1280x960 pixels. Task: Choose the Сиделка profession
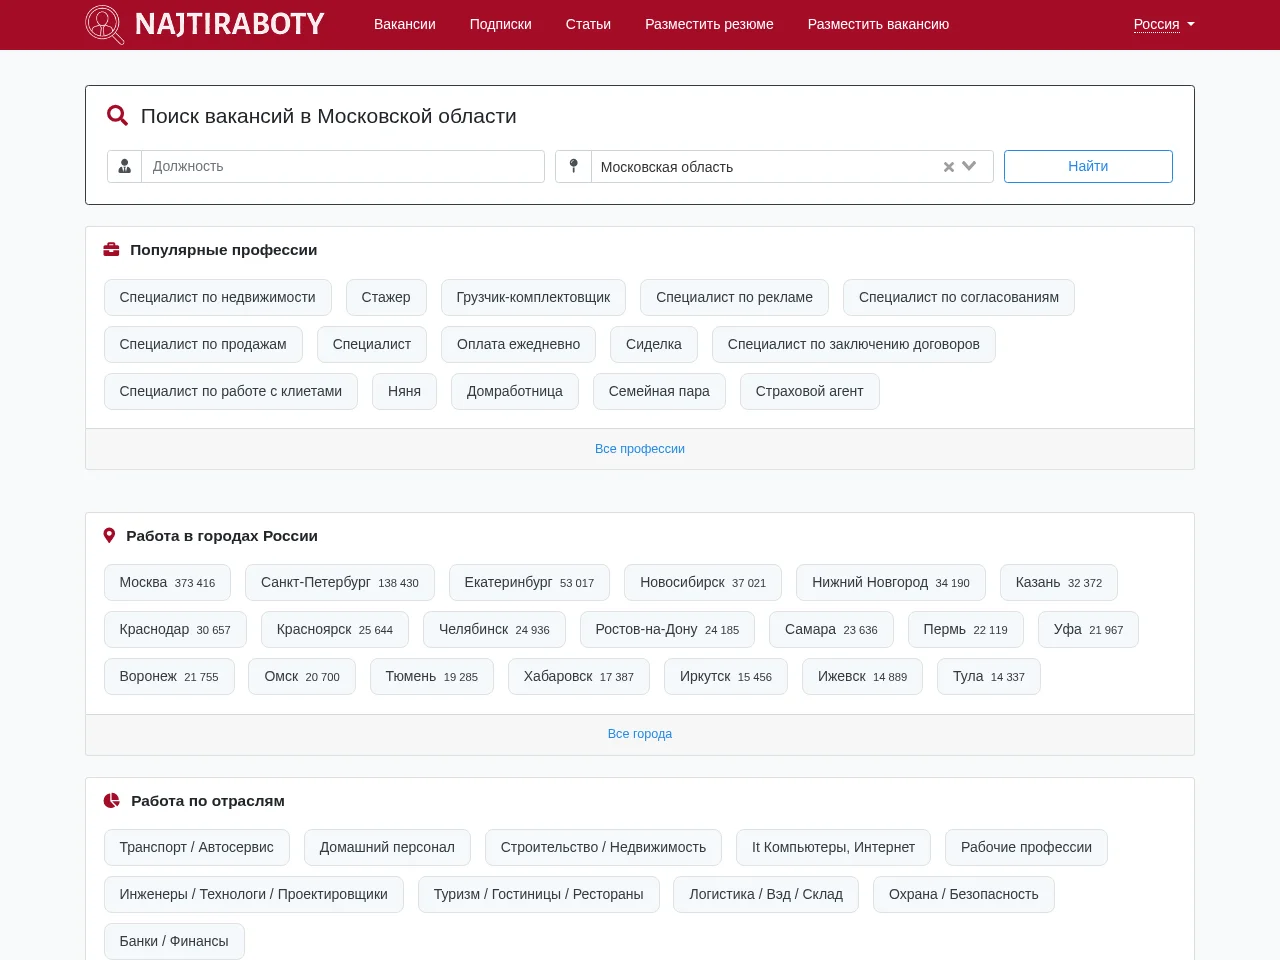tap(654, 345)
